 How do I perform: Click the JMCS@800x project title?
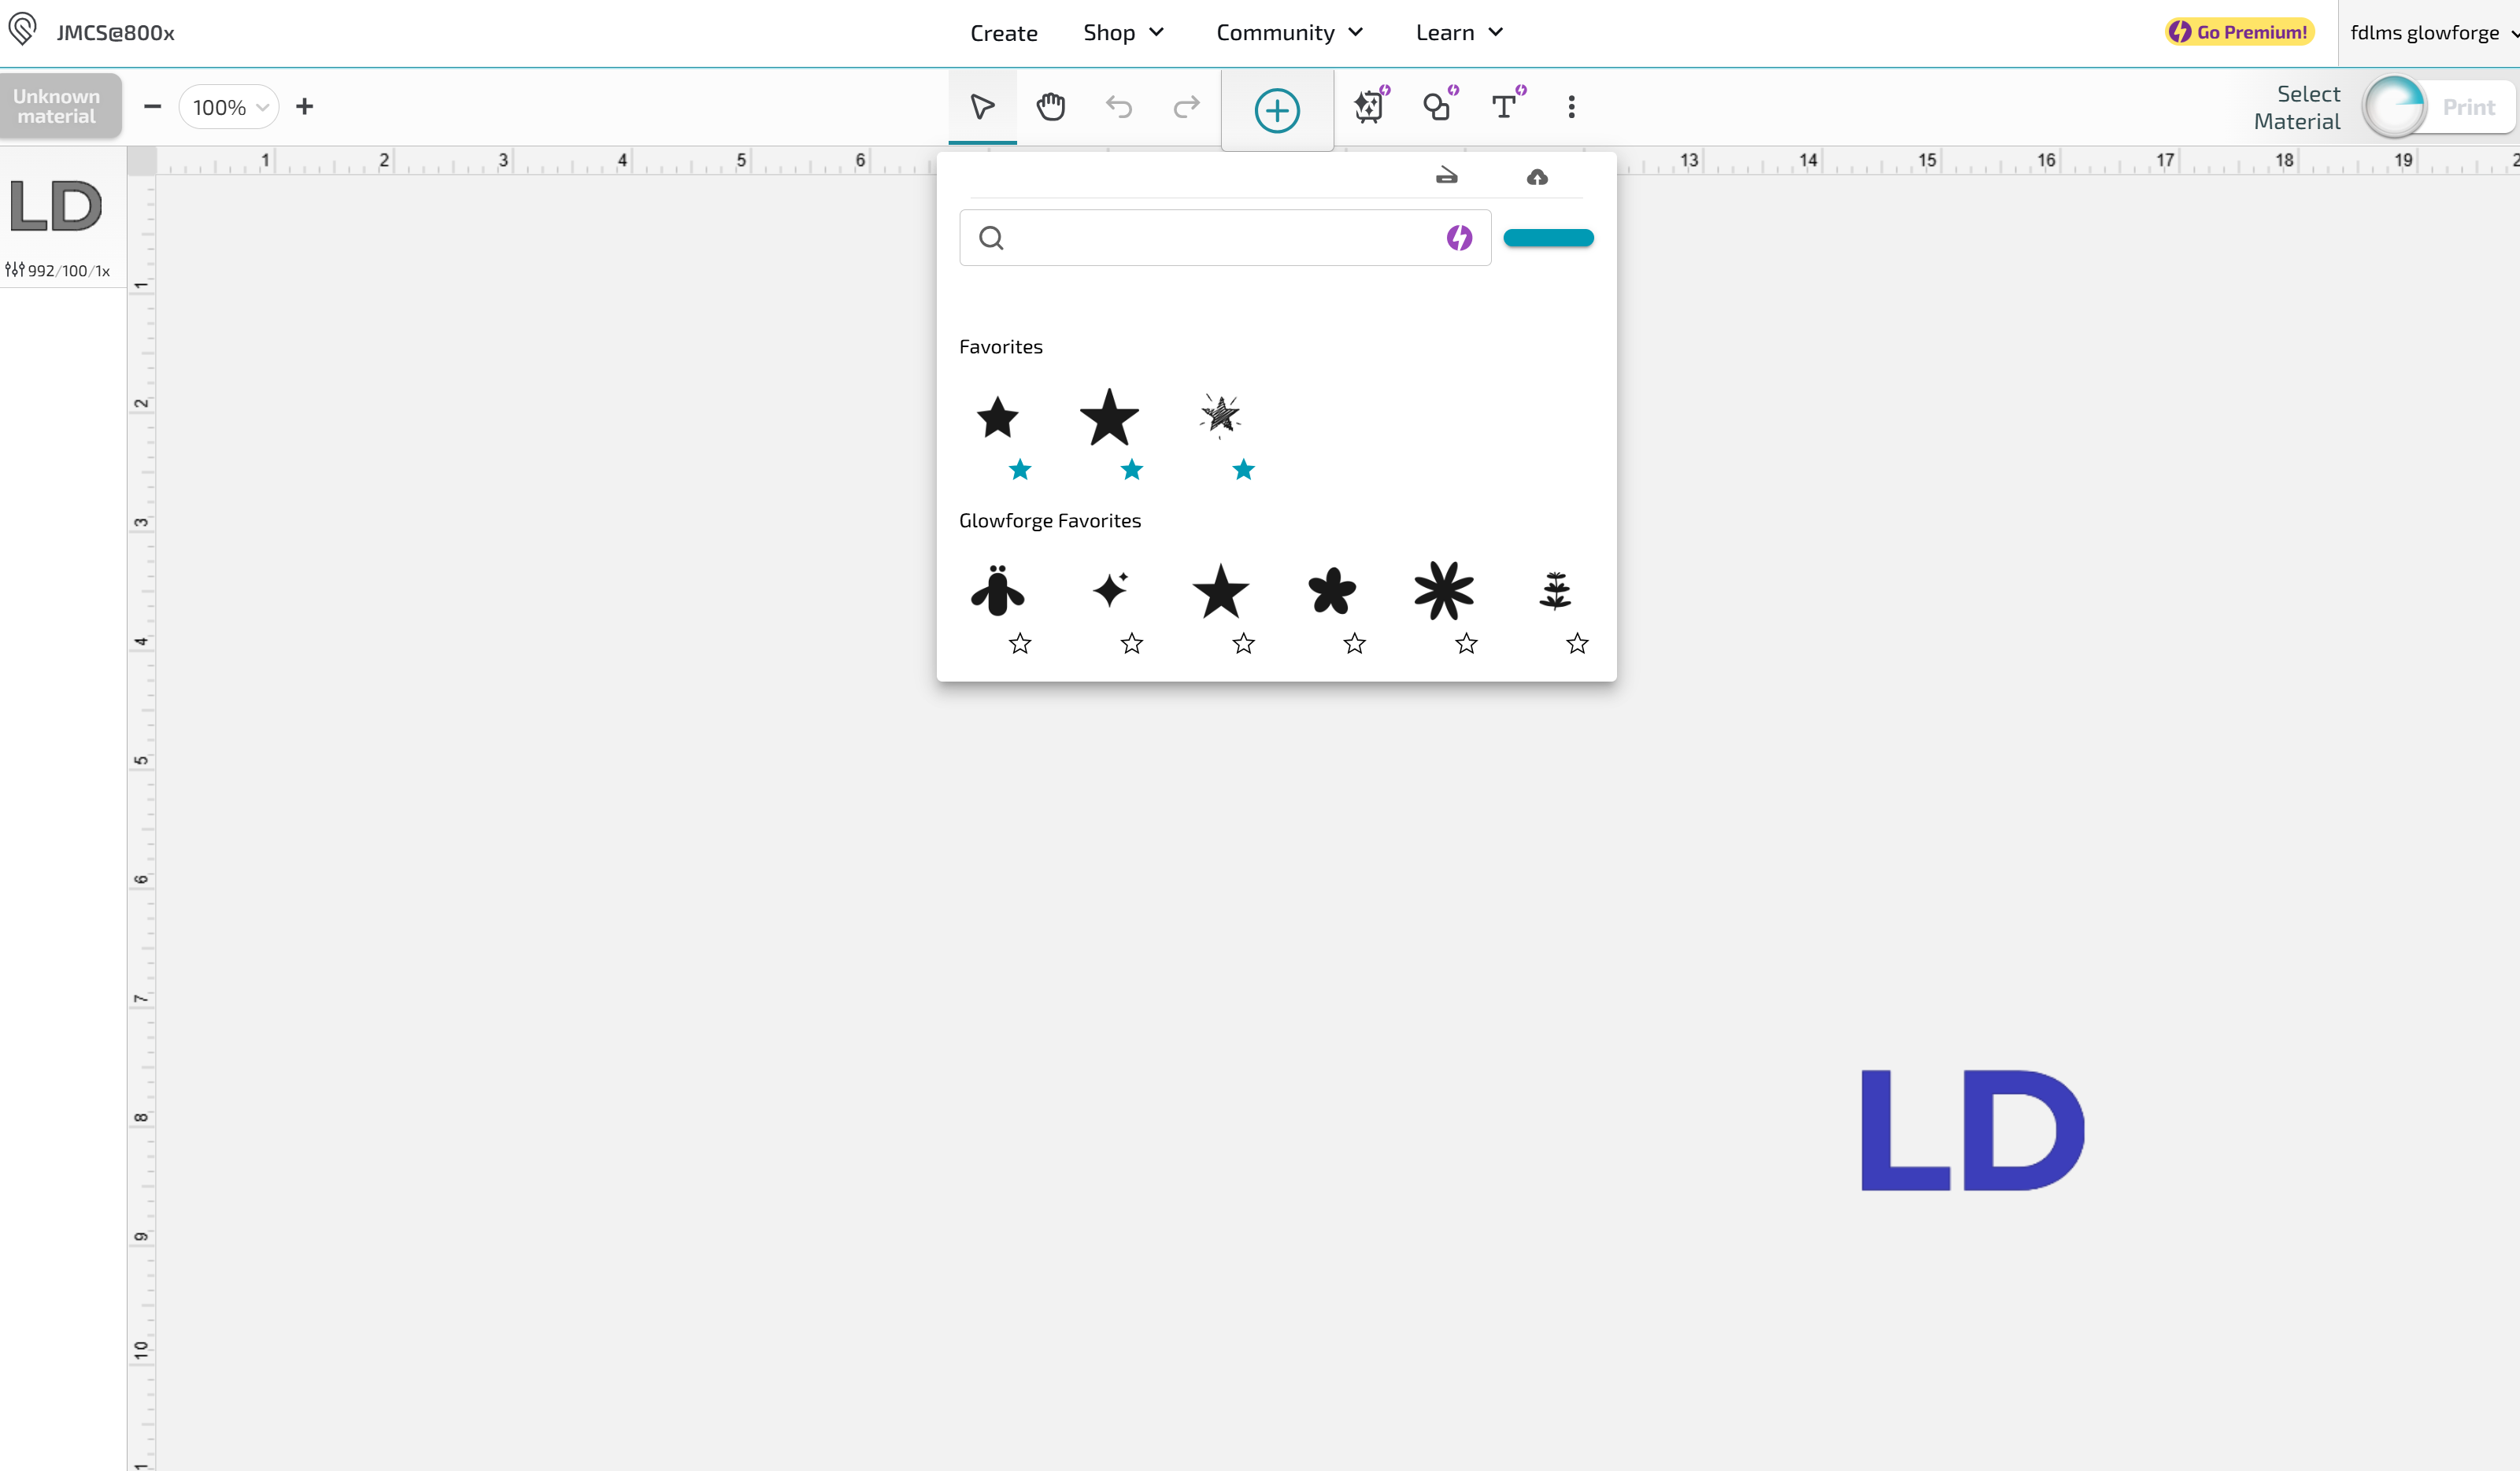115,32
